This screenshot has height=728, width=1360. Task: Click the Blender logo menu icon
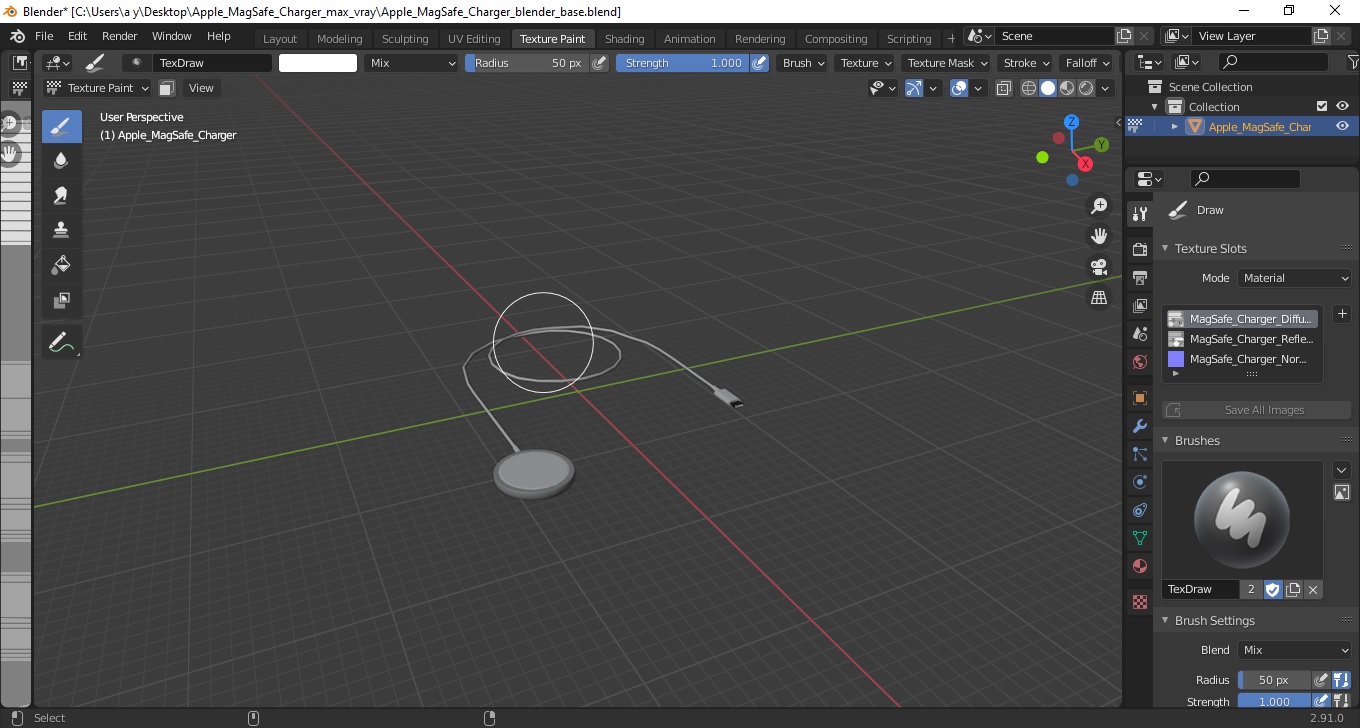[17, 36]
